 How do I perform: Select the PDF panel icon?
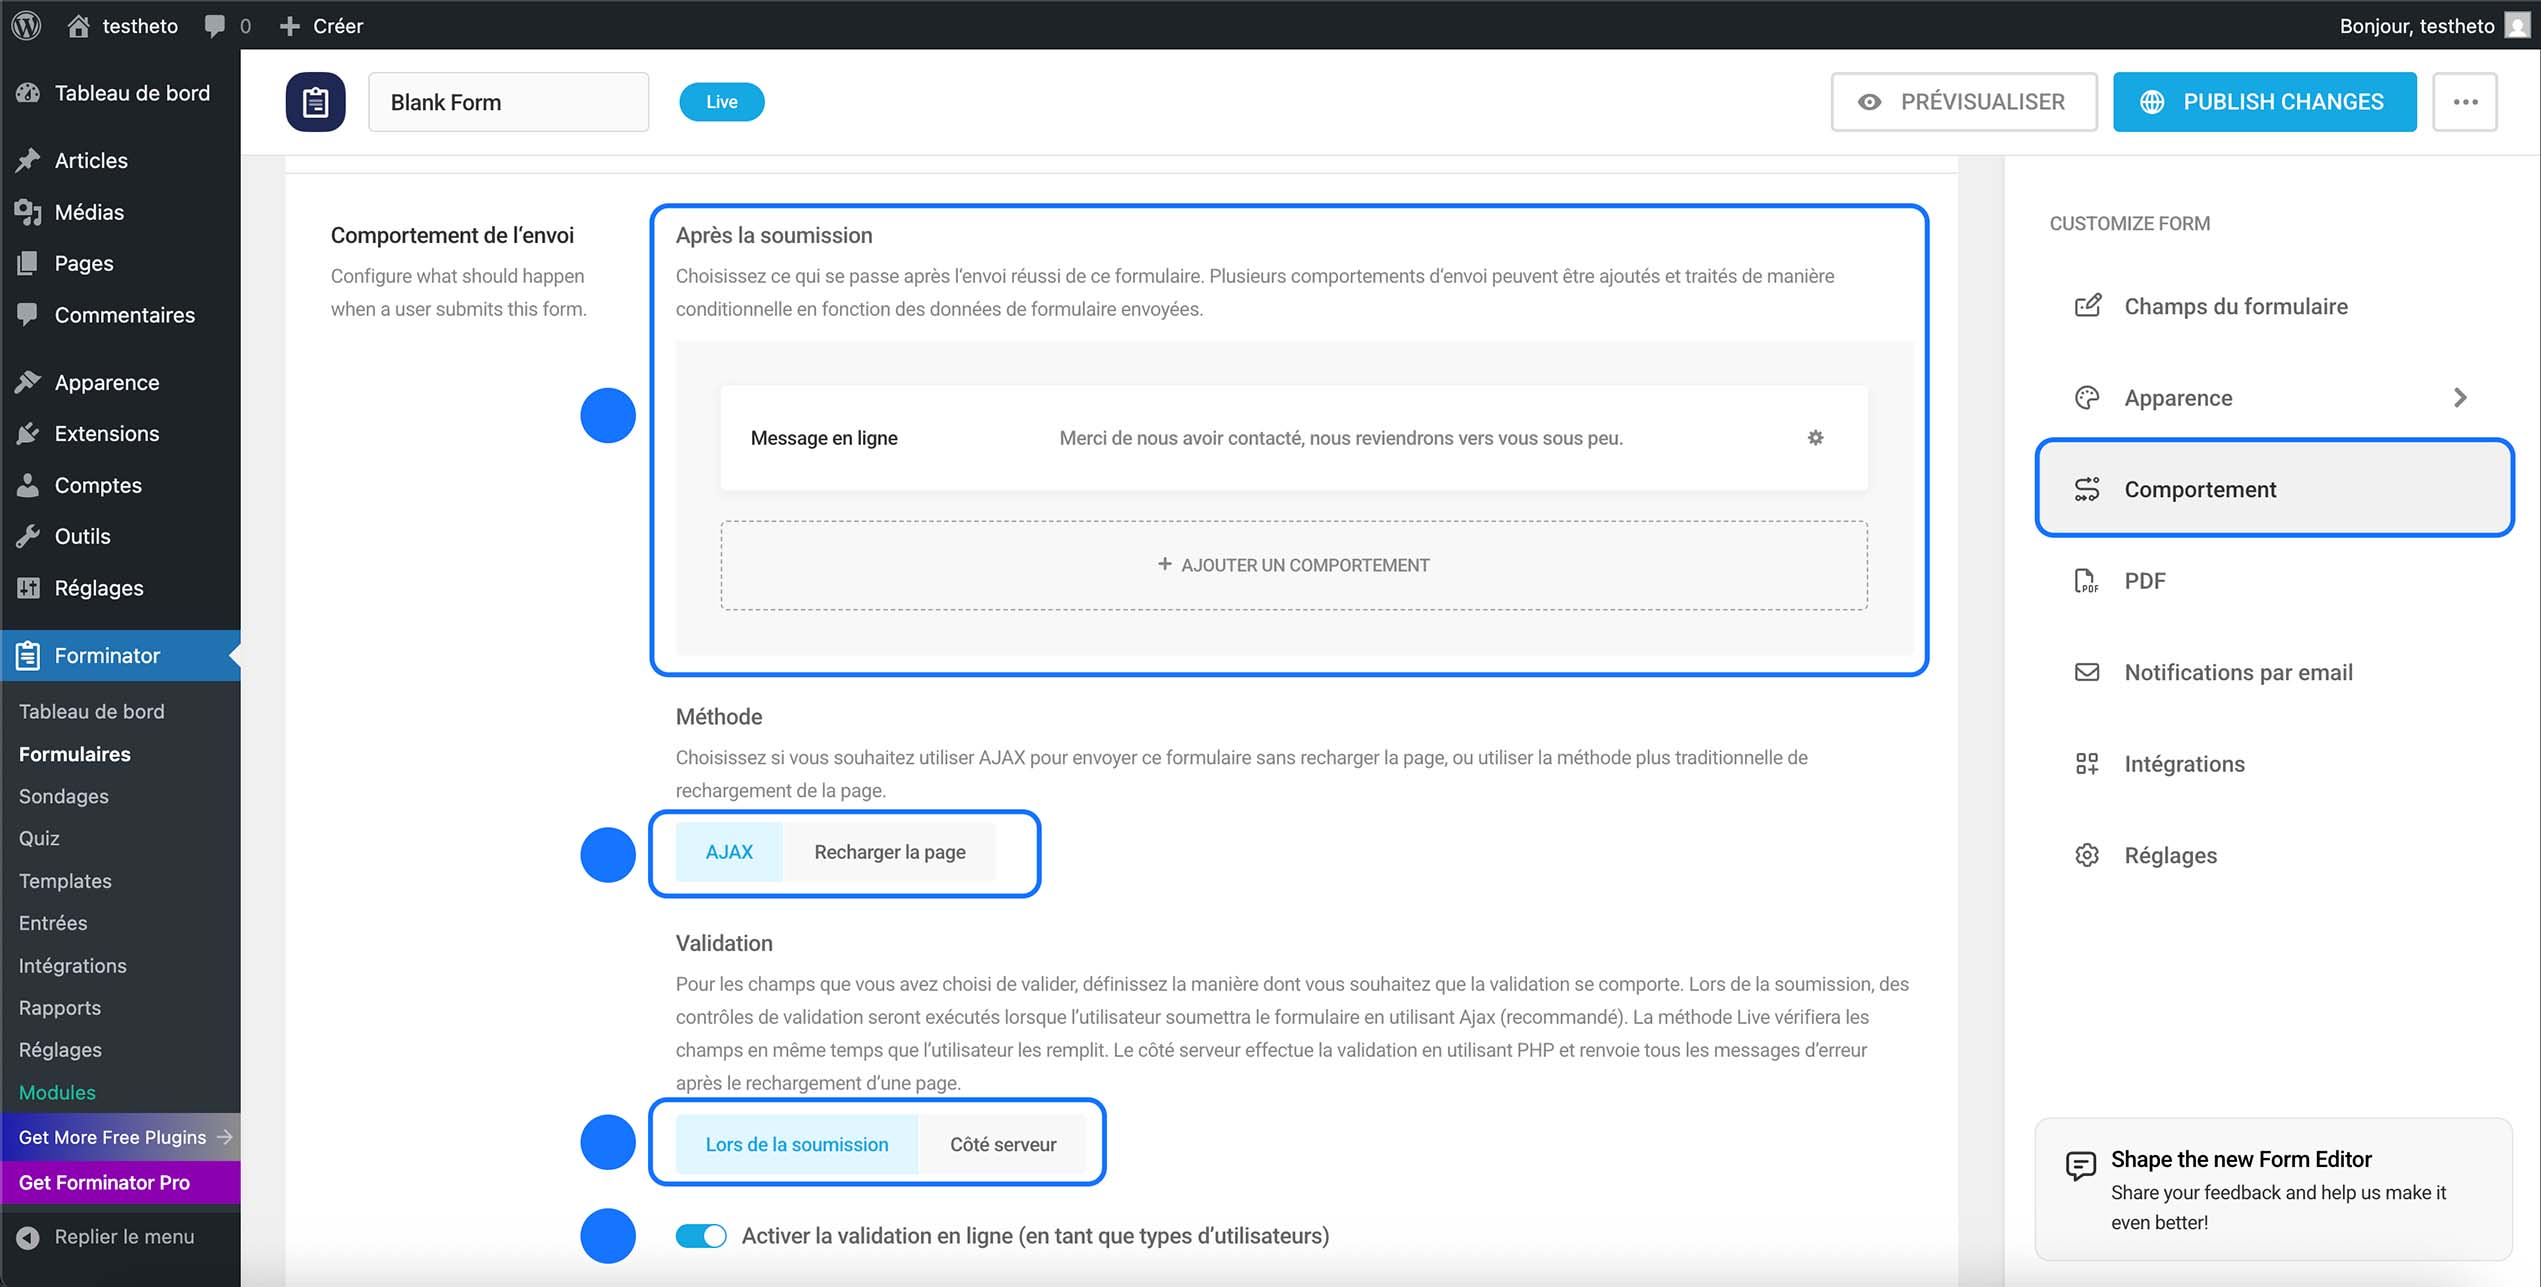point(2087,580)
